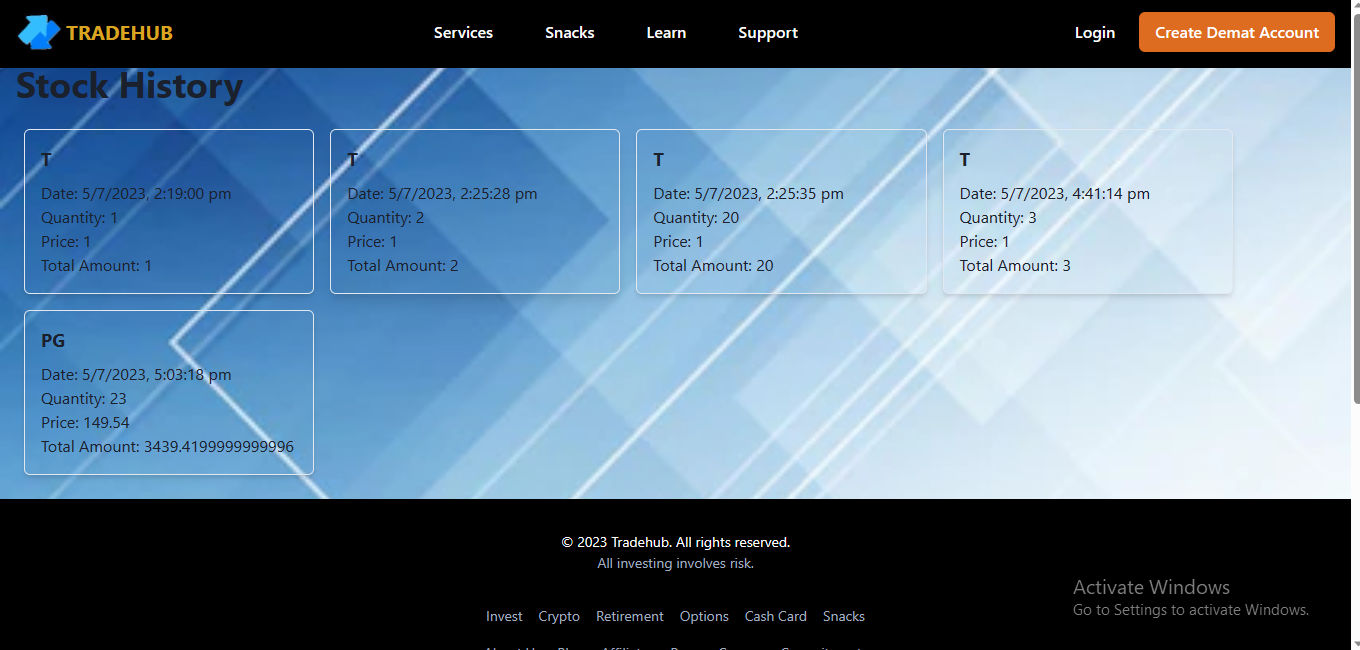1360x650 pixels.
Task: Select the T stock card dated 2:19:00 pm
Action: 169,211
